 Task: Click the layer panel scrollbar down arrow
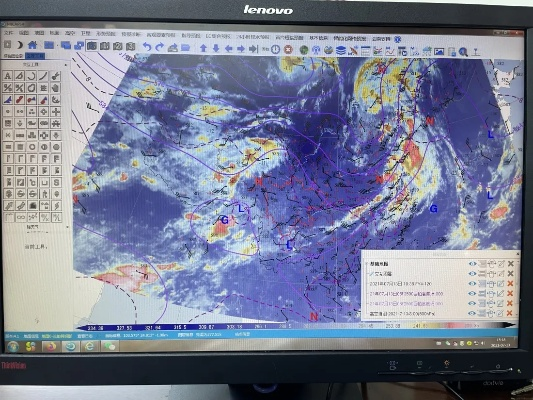point(518,315)
